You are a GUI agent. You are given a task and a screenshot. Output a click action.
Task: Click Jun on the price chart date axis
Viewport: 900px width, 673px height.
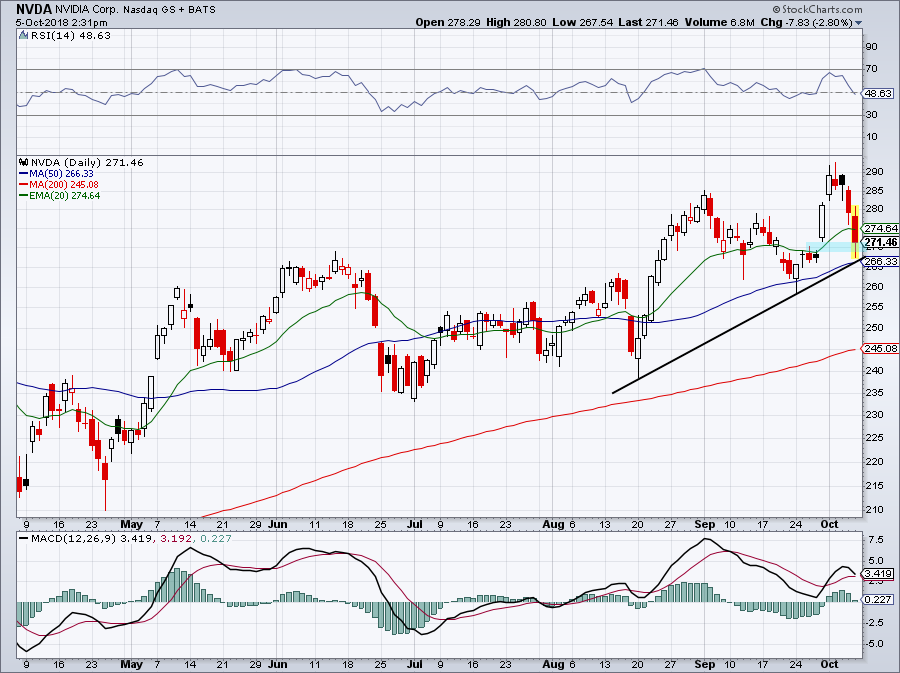[278, 524]
